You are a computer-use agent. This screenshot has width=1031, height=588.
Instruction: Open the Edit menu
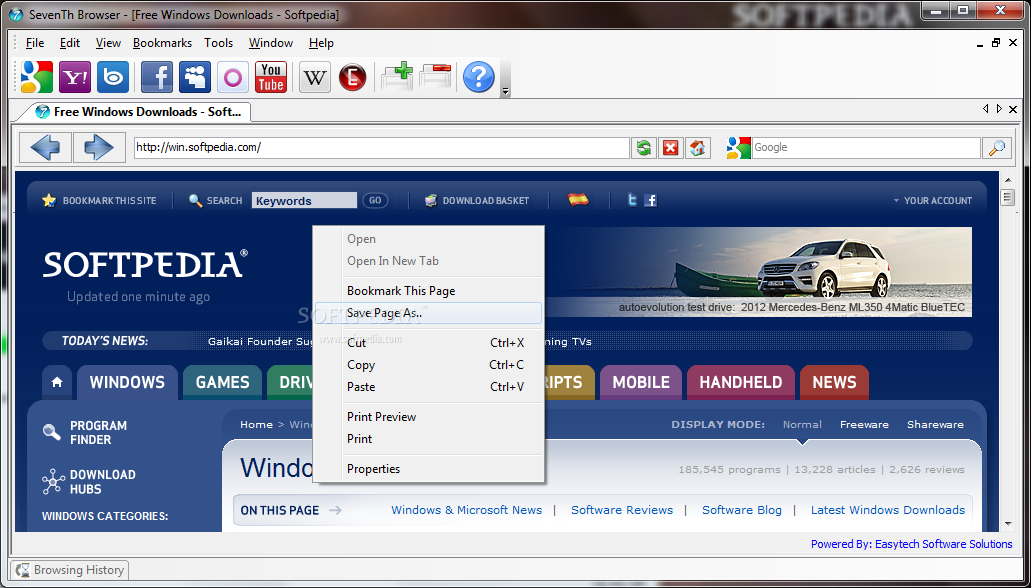70,43
